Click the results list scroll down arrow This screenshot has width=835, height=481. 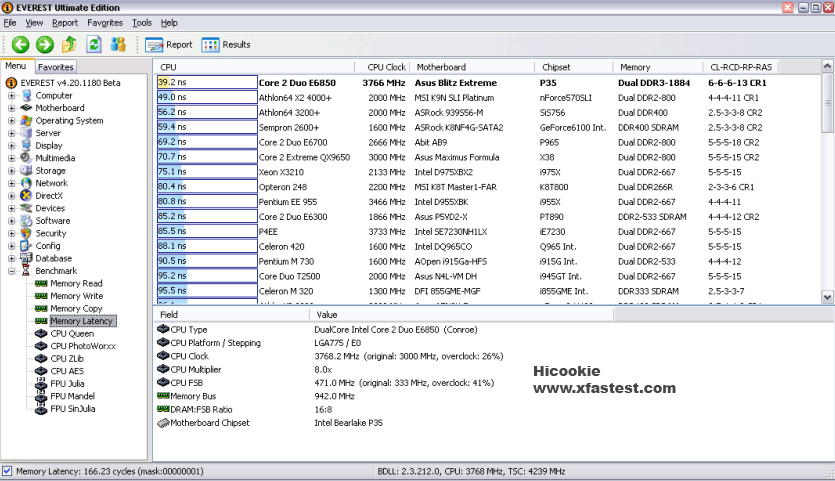pyautogui.click(x=827, y=297)
